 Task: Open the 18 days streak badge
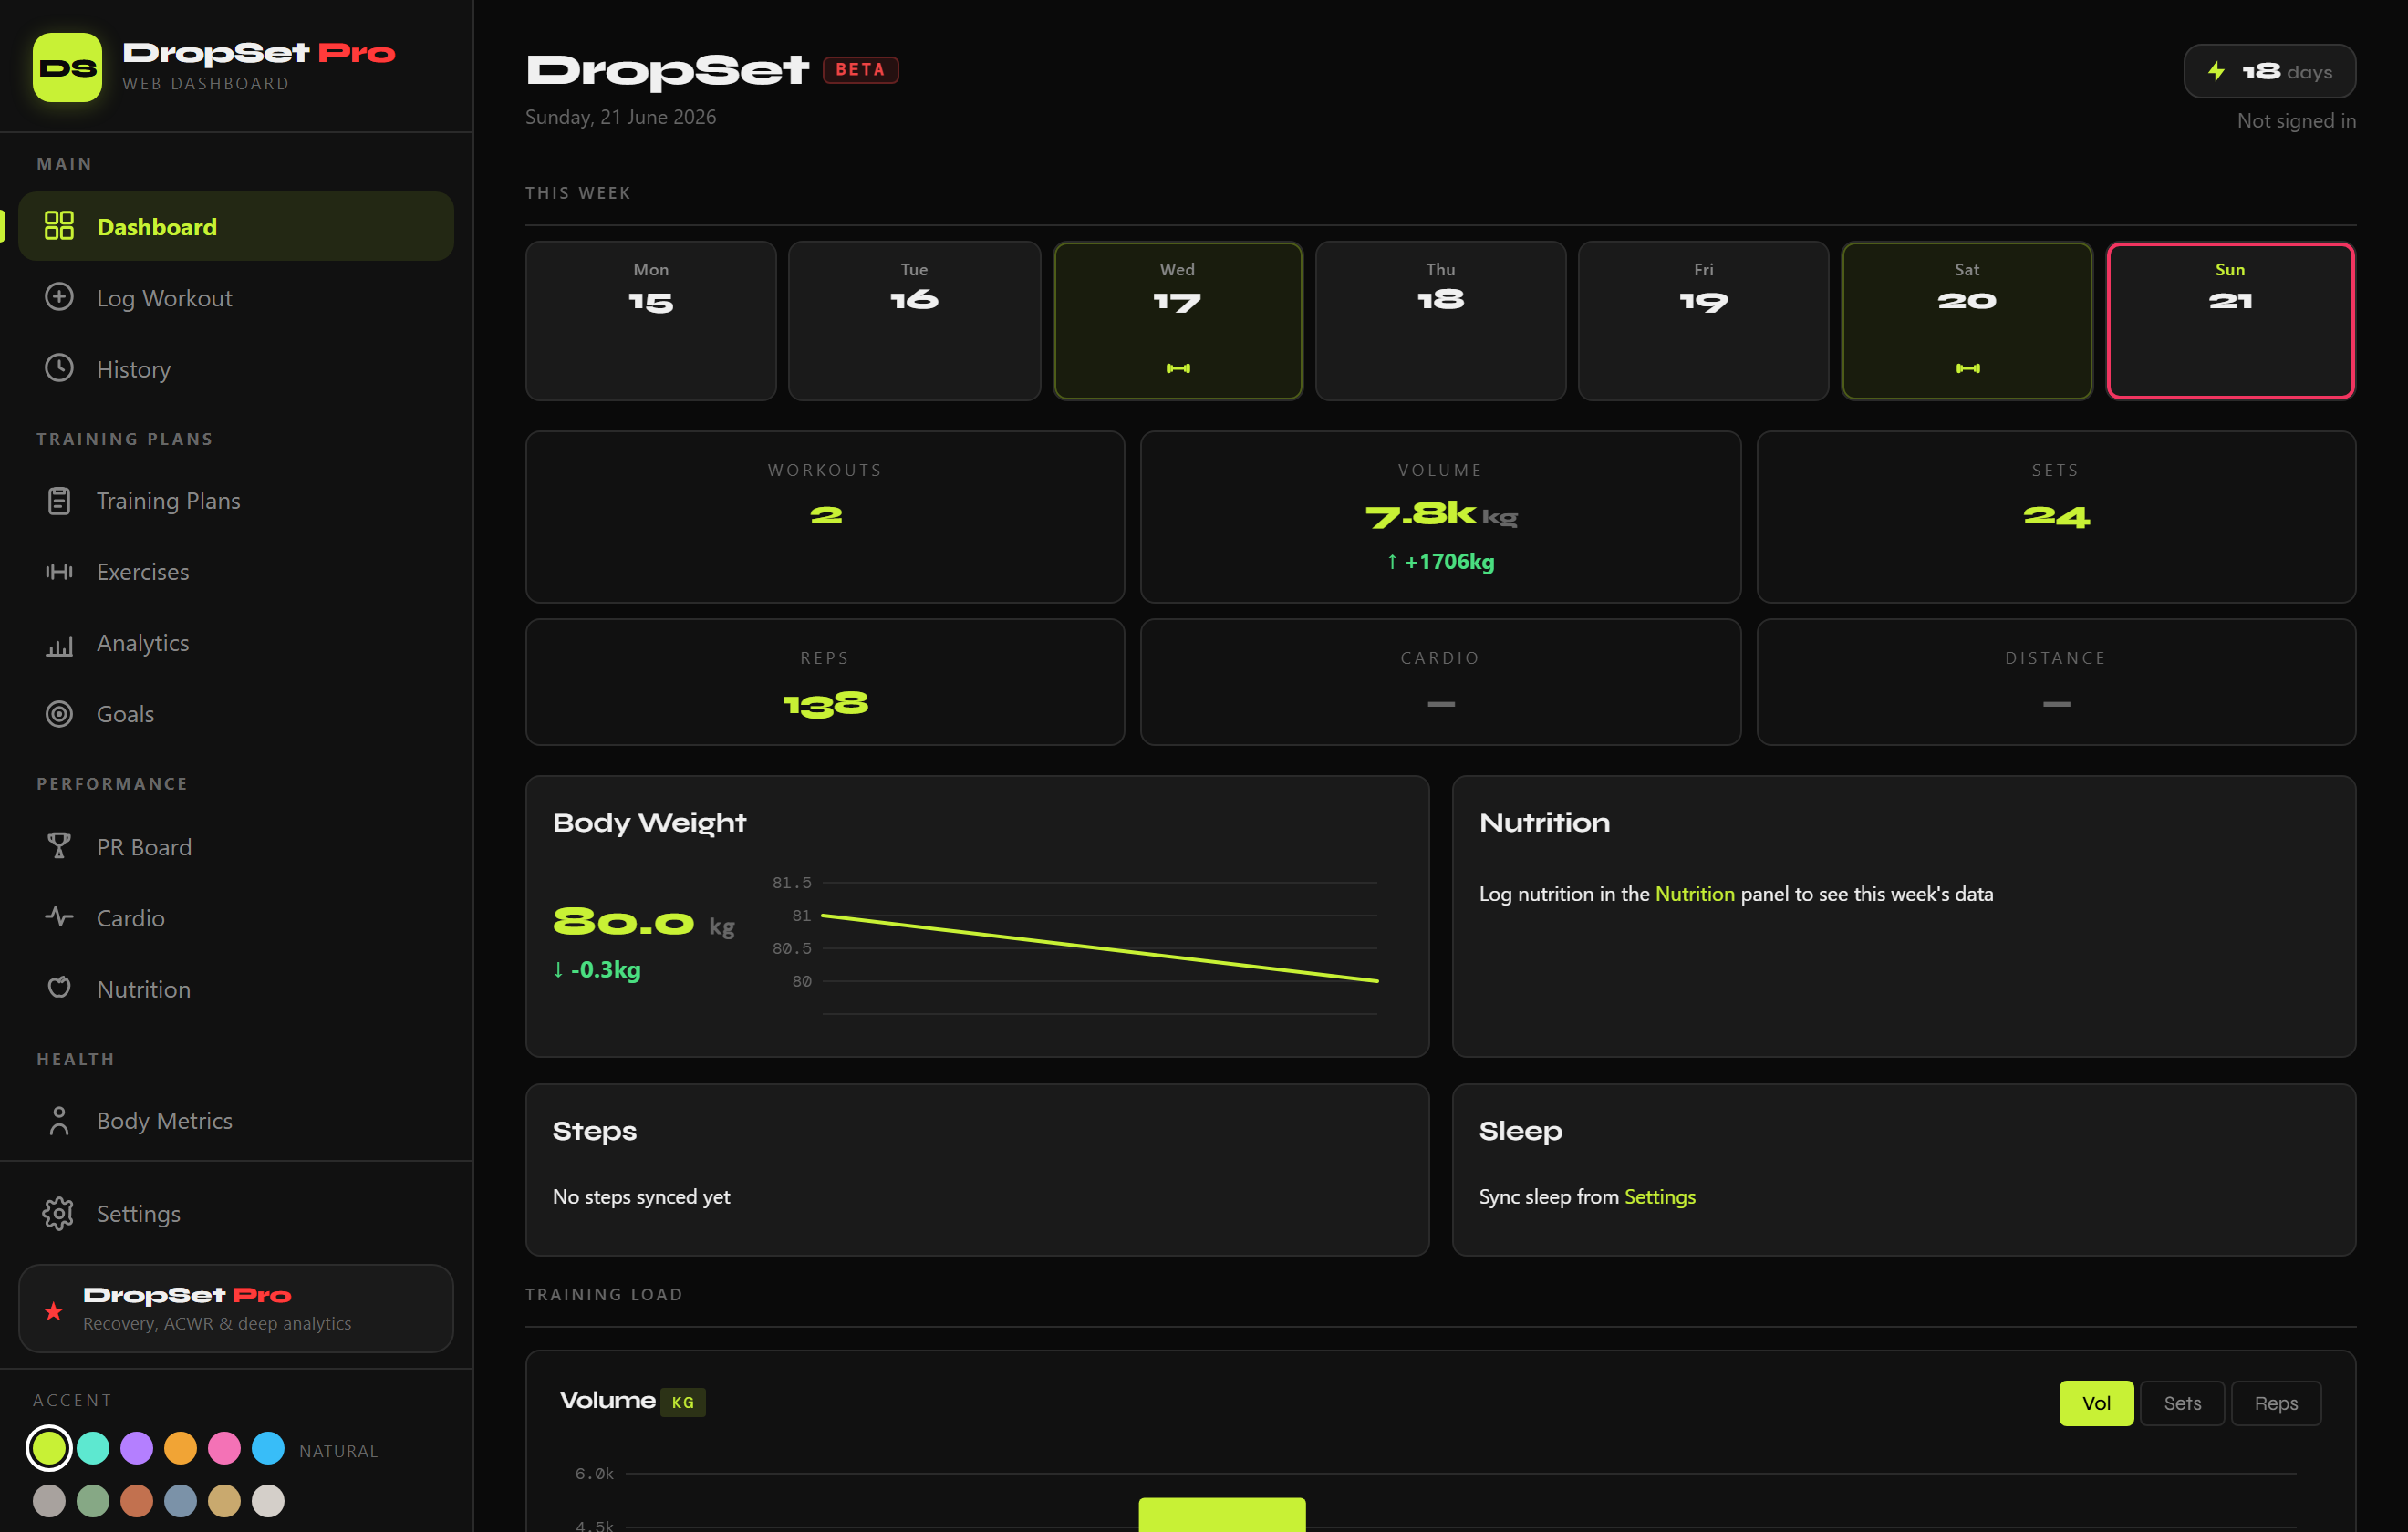(2269, 71)
